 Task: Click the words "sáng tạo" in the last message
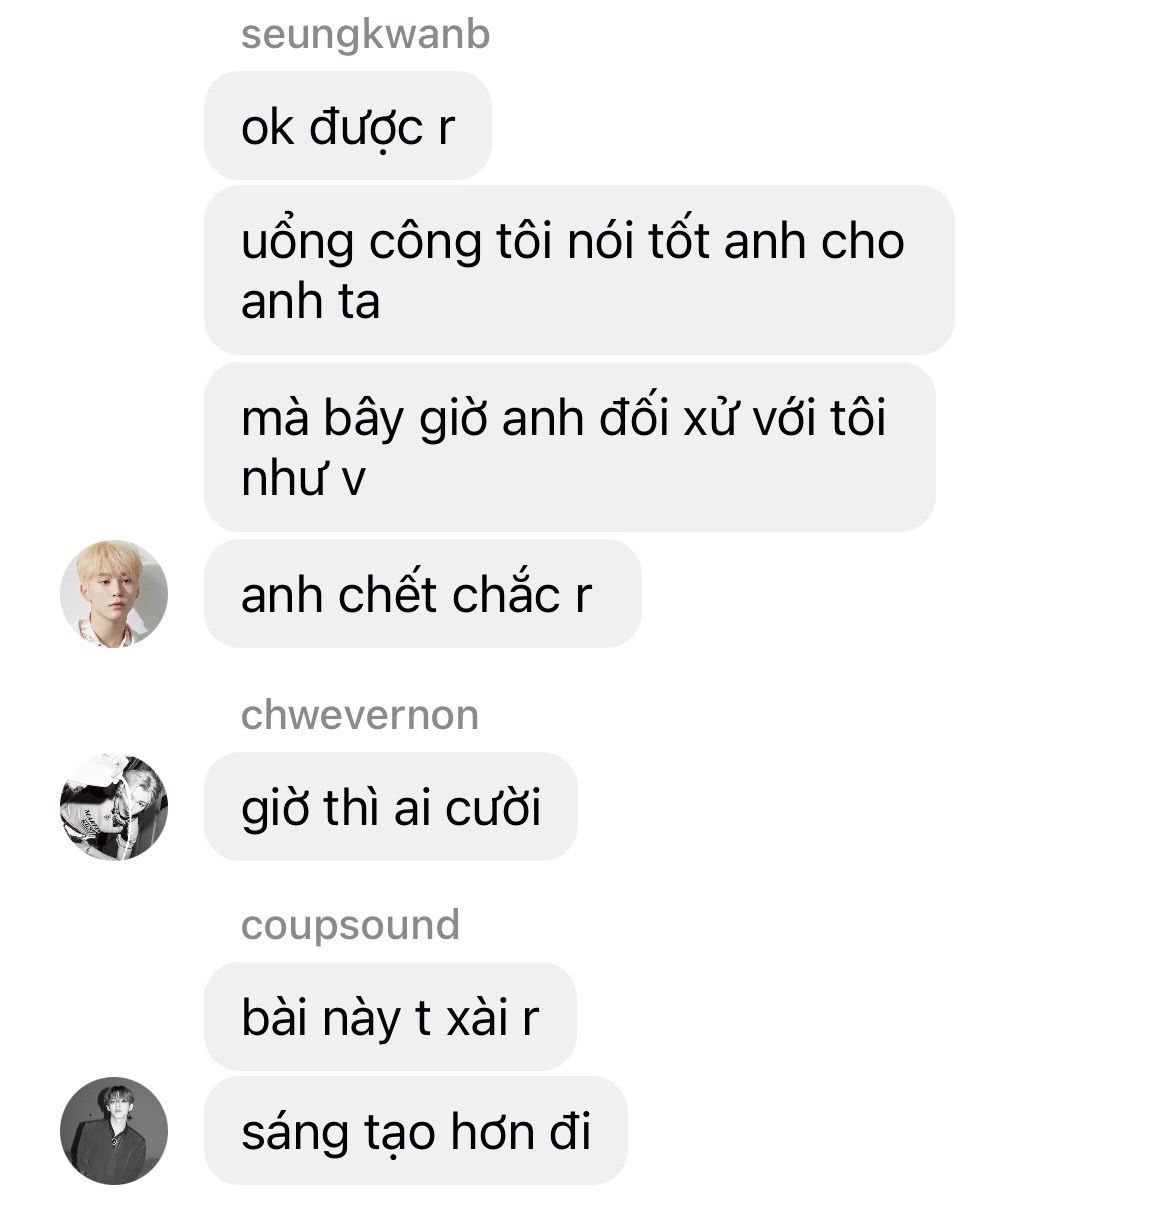coord(338,1133)
